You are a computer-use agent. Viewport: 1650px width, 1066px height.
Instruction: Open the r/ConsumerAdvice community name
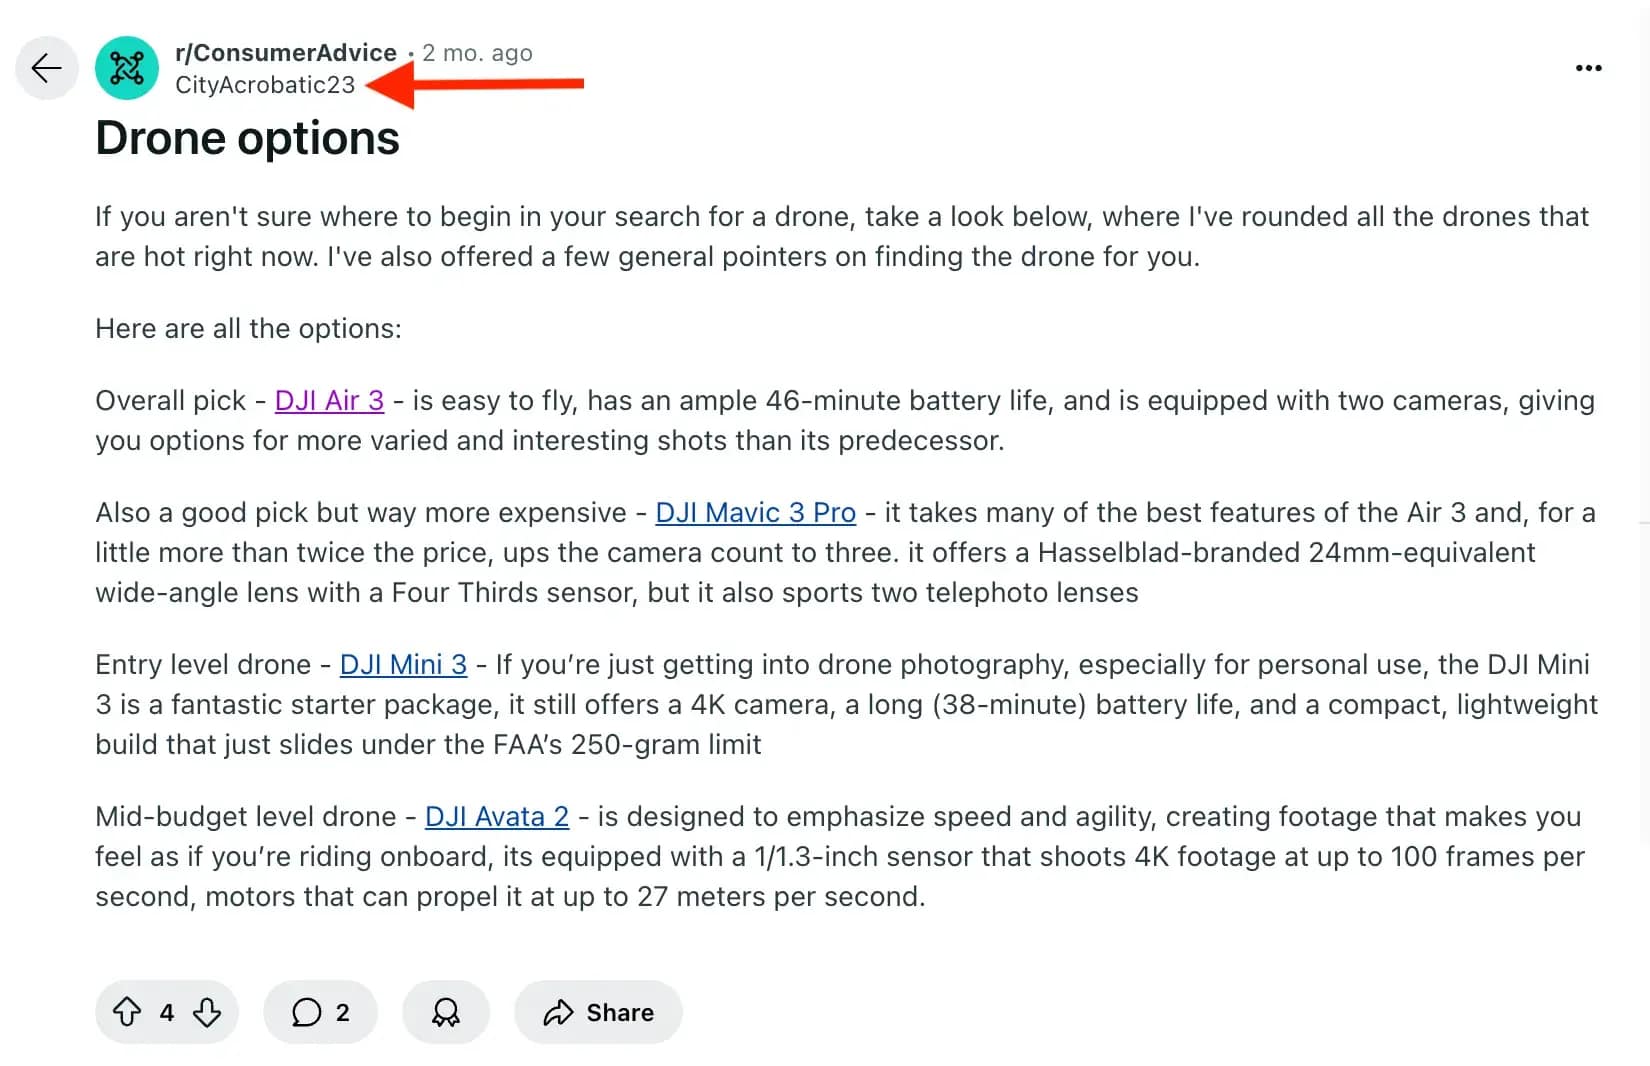pyautogui.click(x=288, y=52)
